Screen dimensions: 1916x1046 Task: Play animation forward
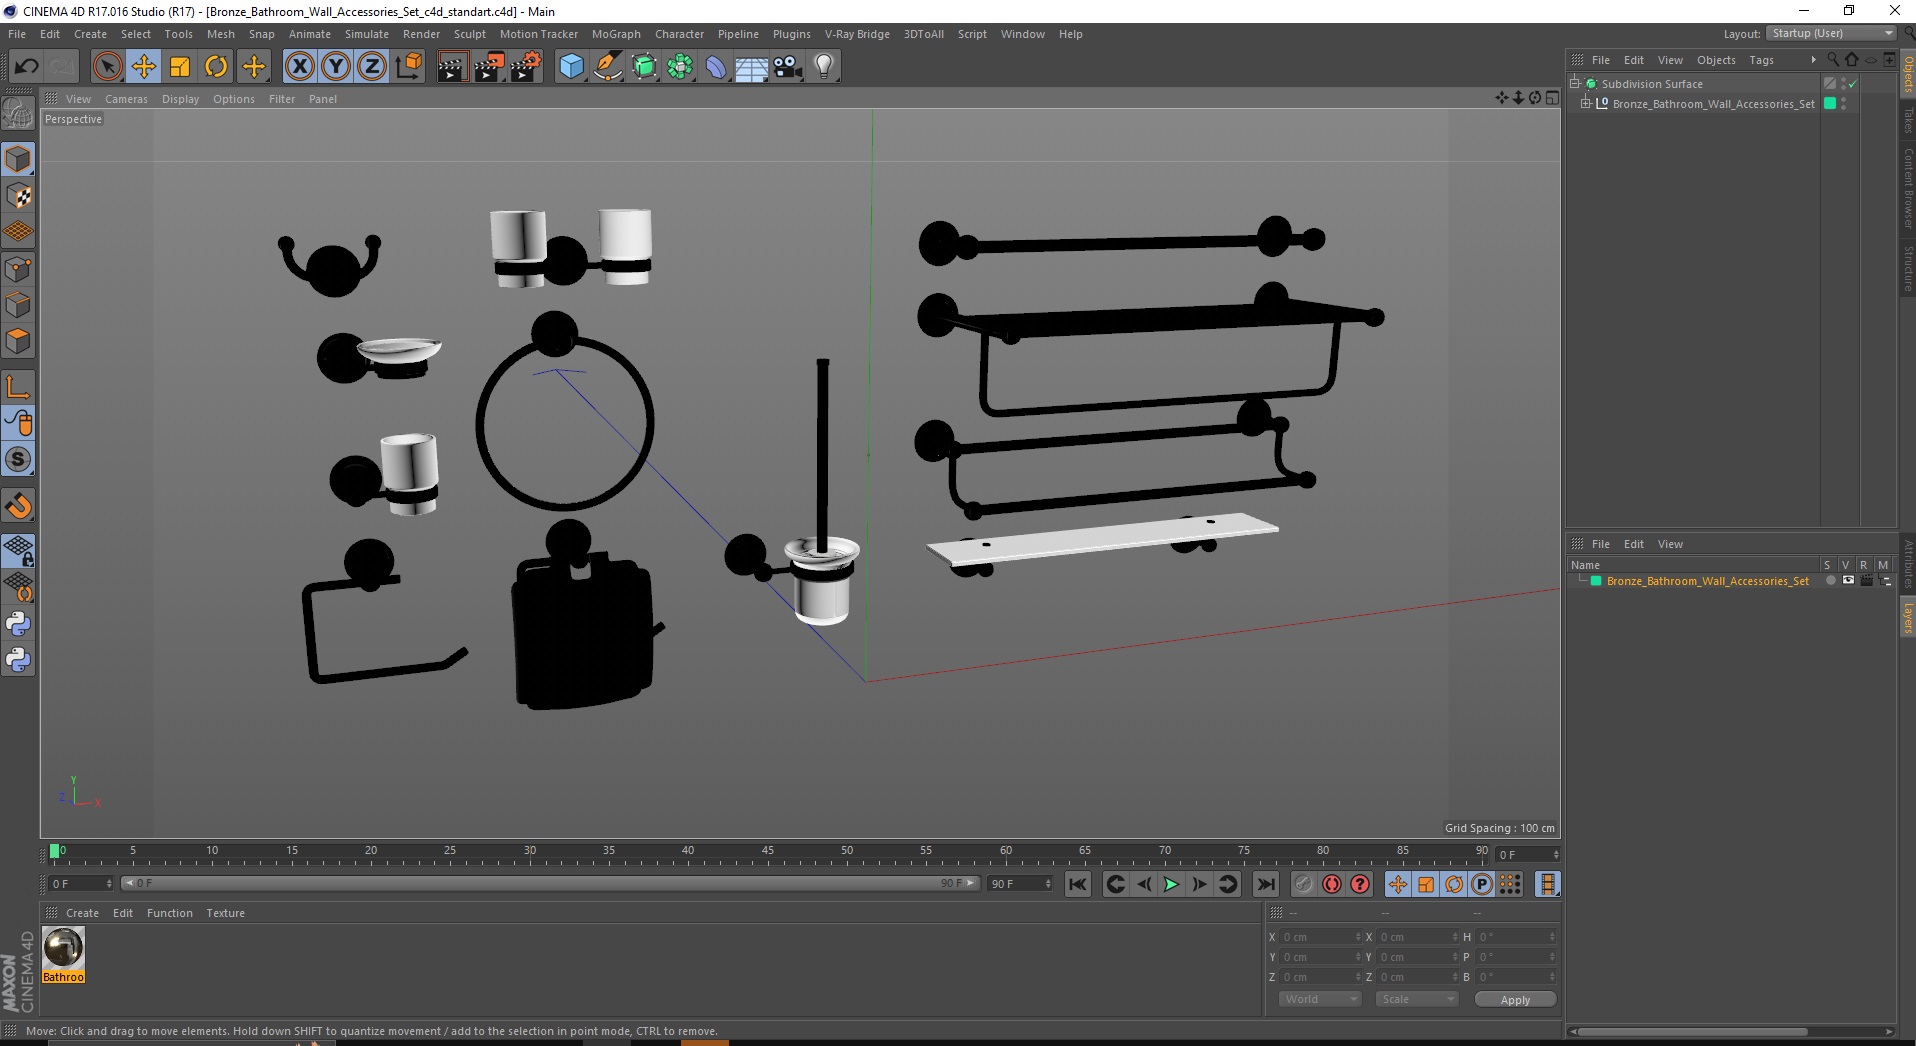coord(1171,884)
